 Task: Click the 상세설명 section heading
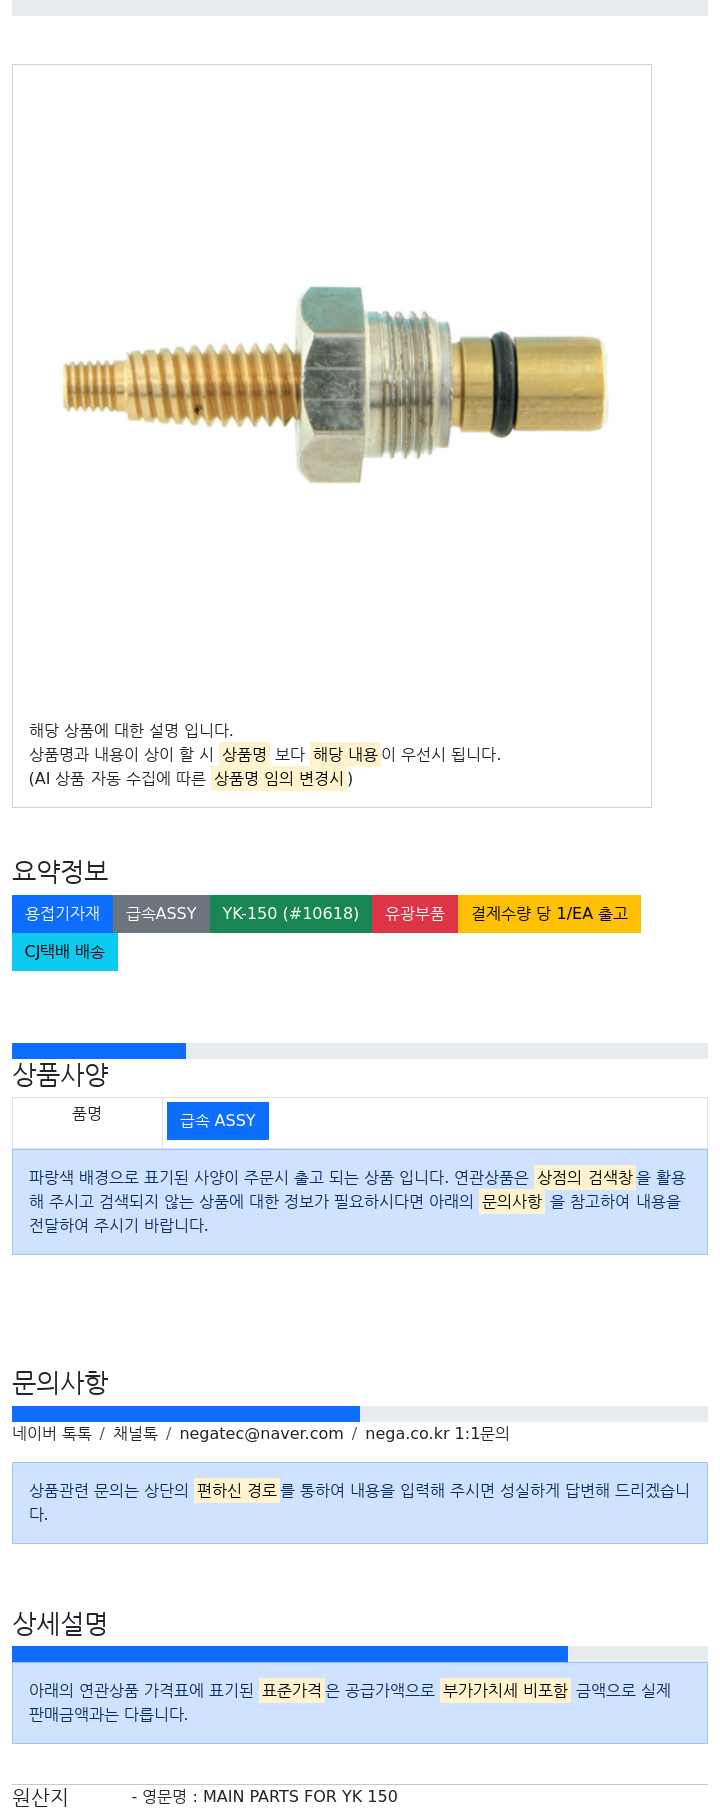[60, 1623]
